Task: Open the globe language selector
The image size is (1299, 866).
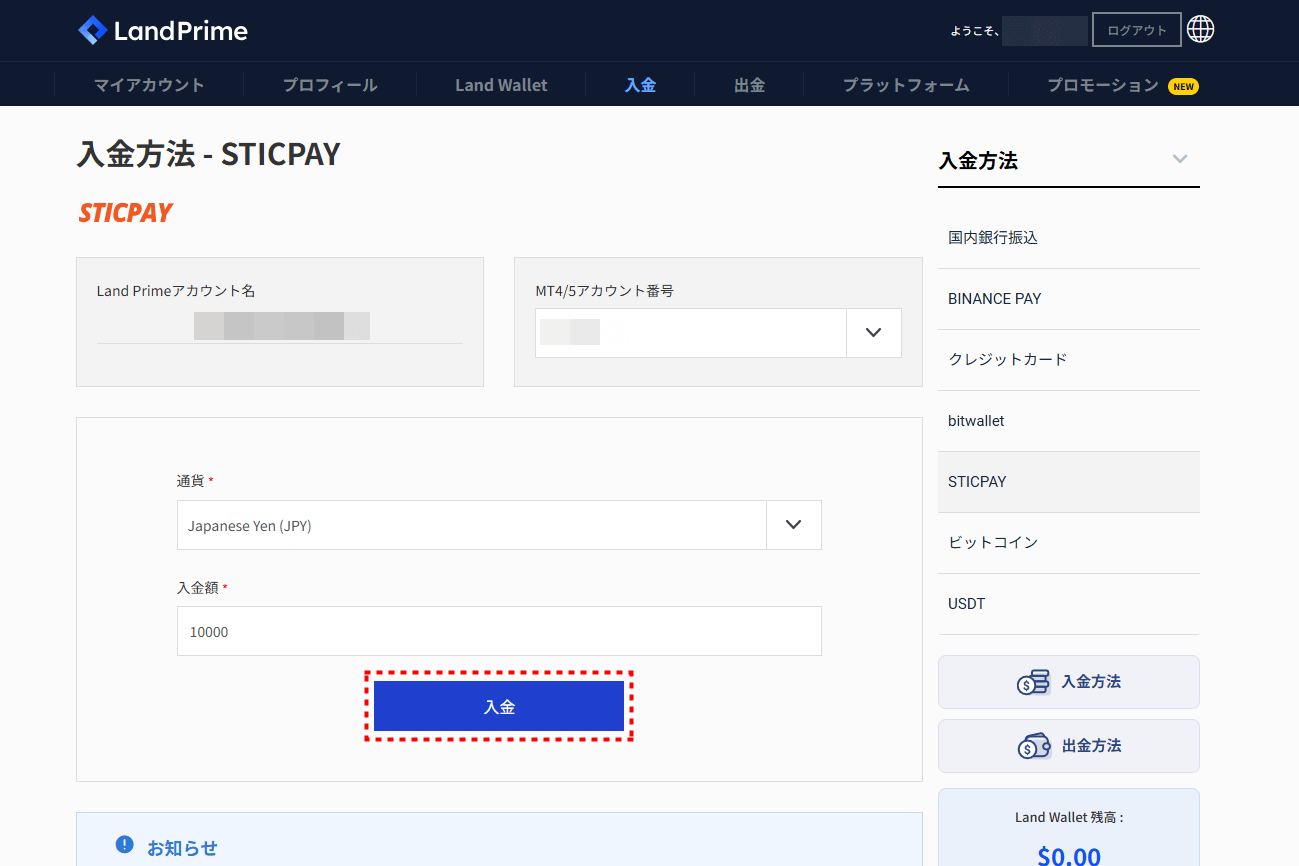Action: tap(1200, 30)
